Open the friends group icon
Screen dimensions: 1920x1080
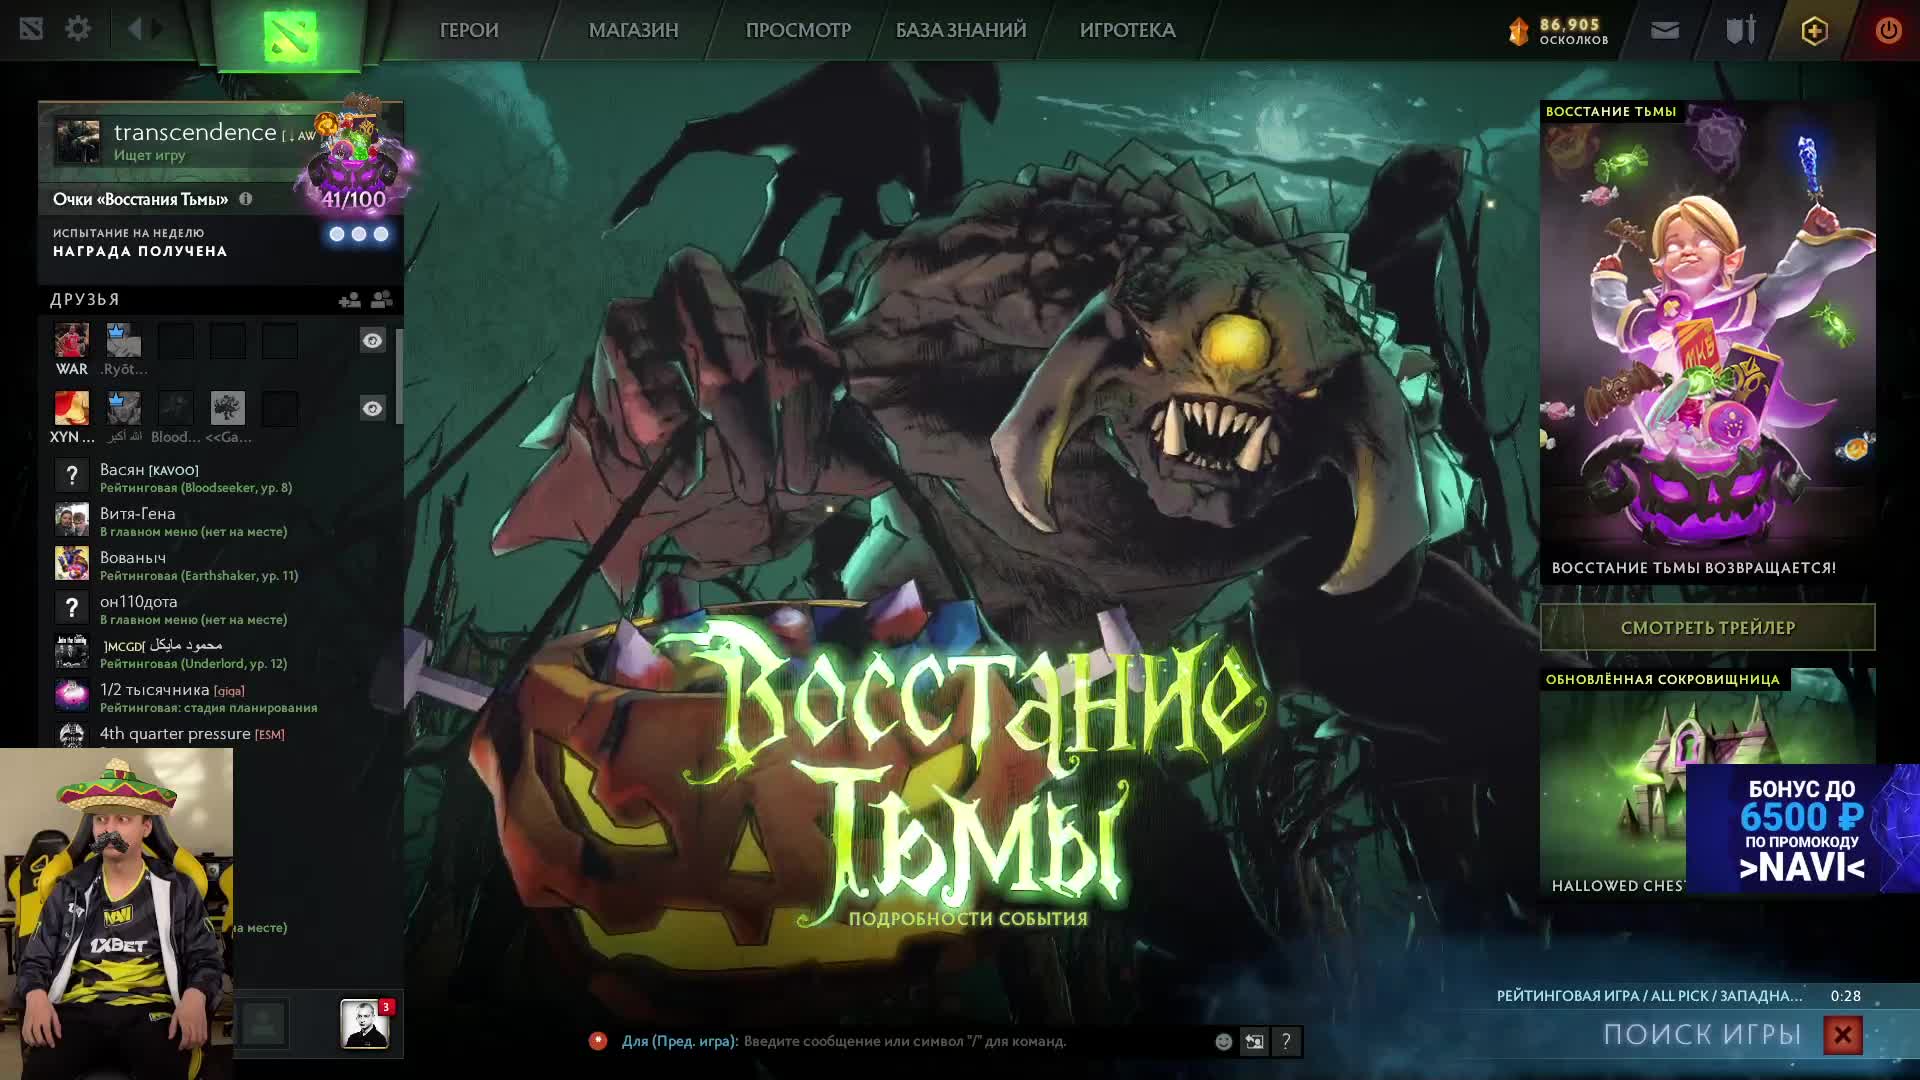382,299
